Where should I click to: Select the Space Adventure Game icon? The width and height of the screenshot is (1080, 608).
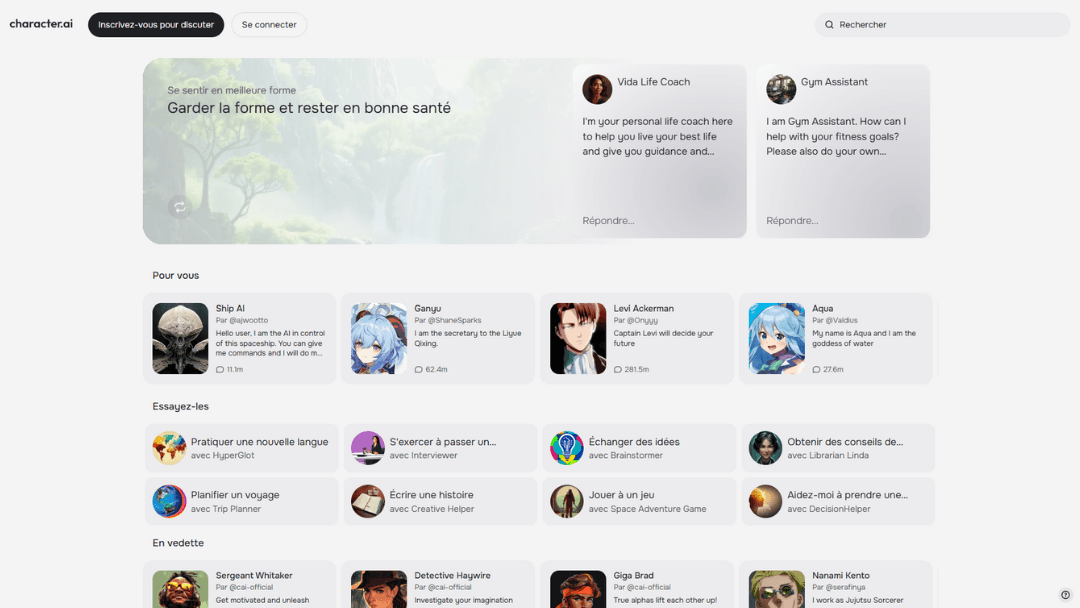coord(566,501)
